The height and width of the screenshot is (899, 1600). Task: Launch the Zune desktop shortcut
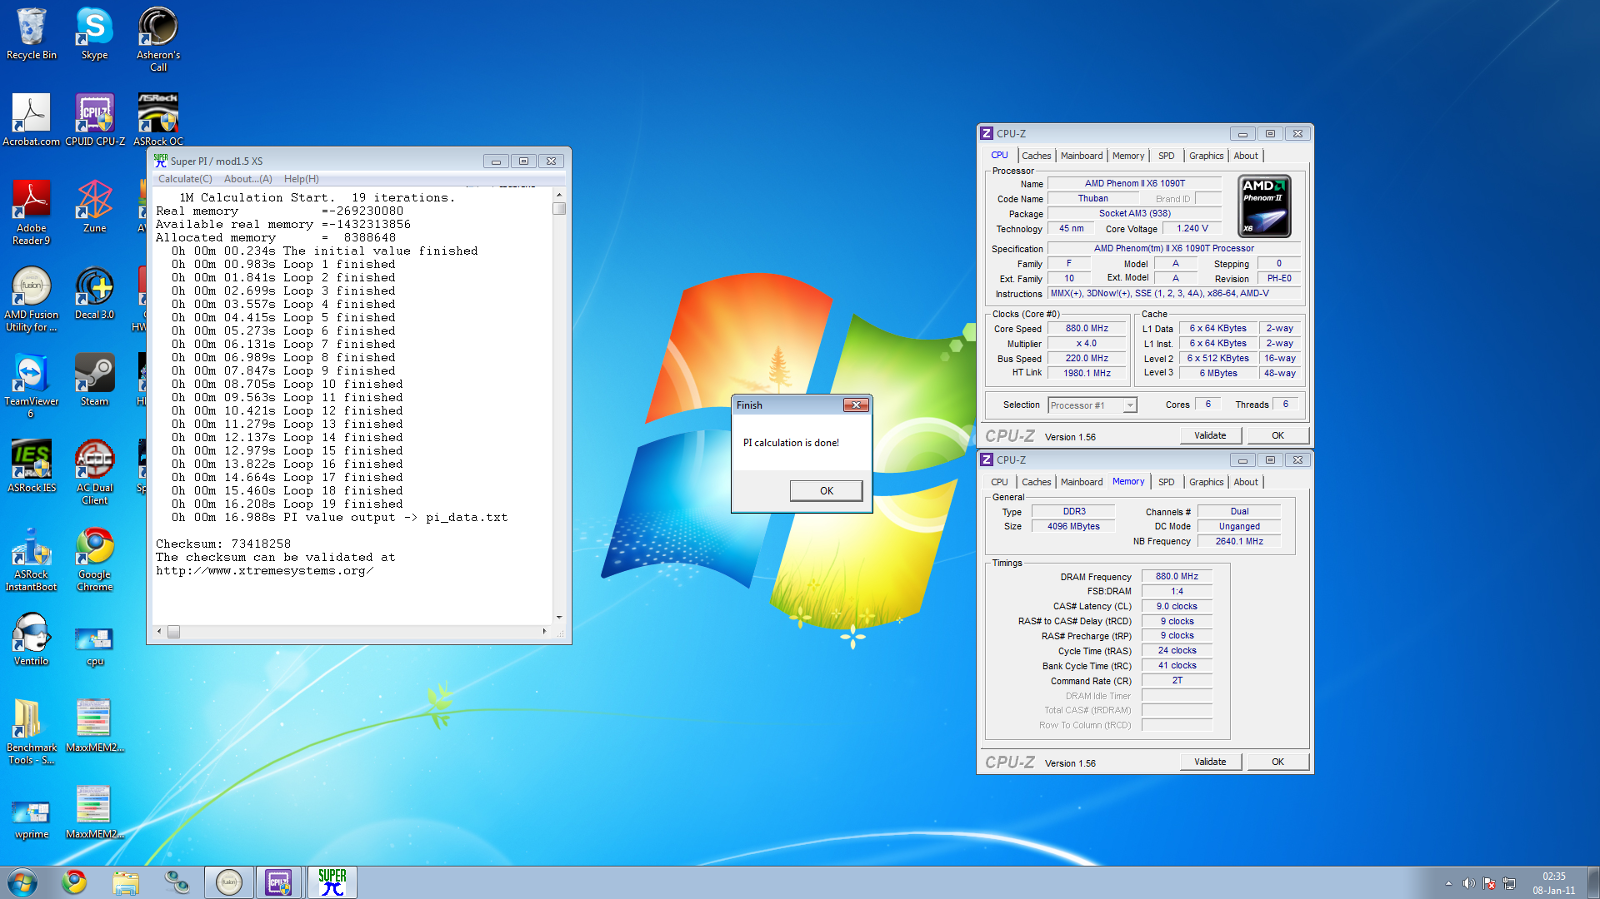94,207
